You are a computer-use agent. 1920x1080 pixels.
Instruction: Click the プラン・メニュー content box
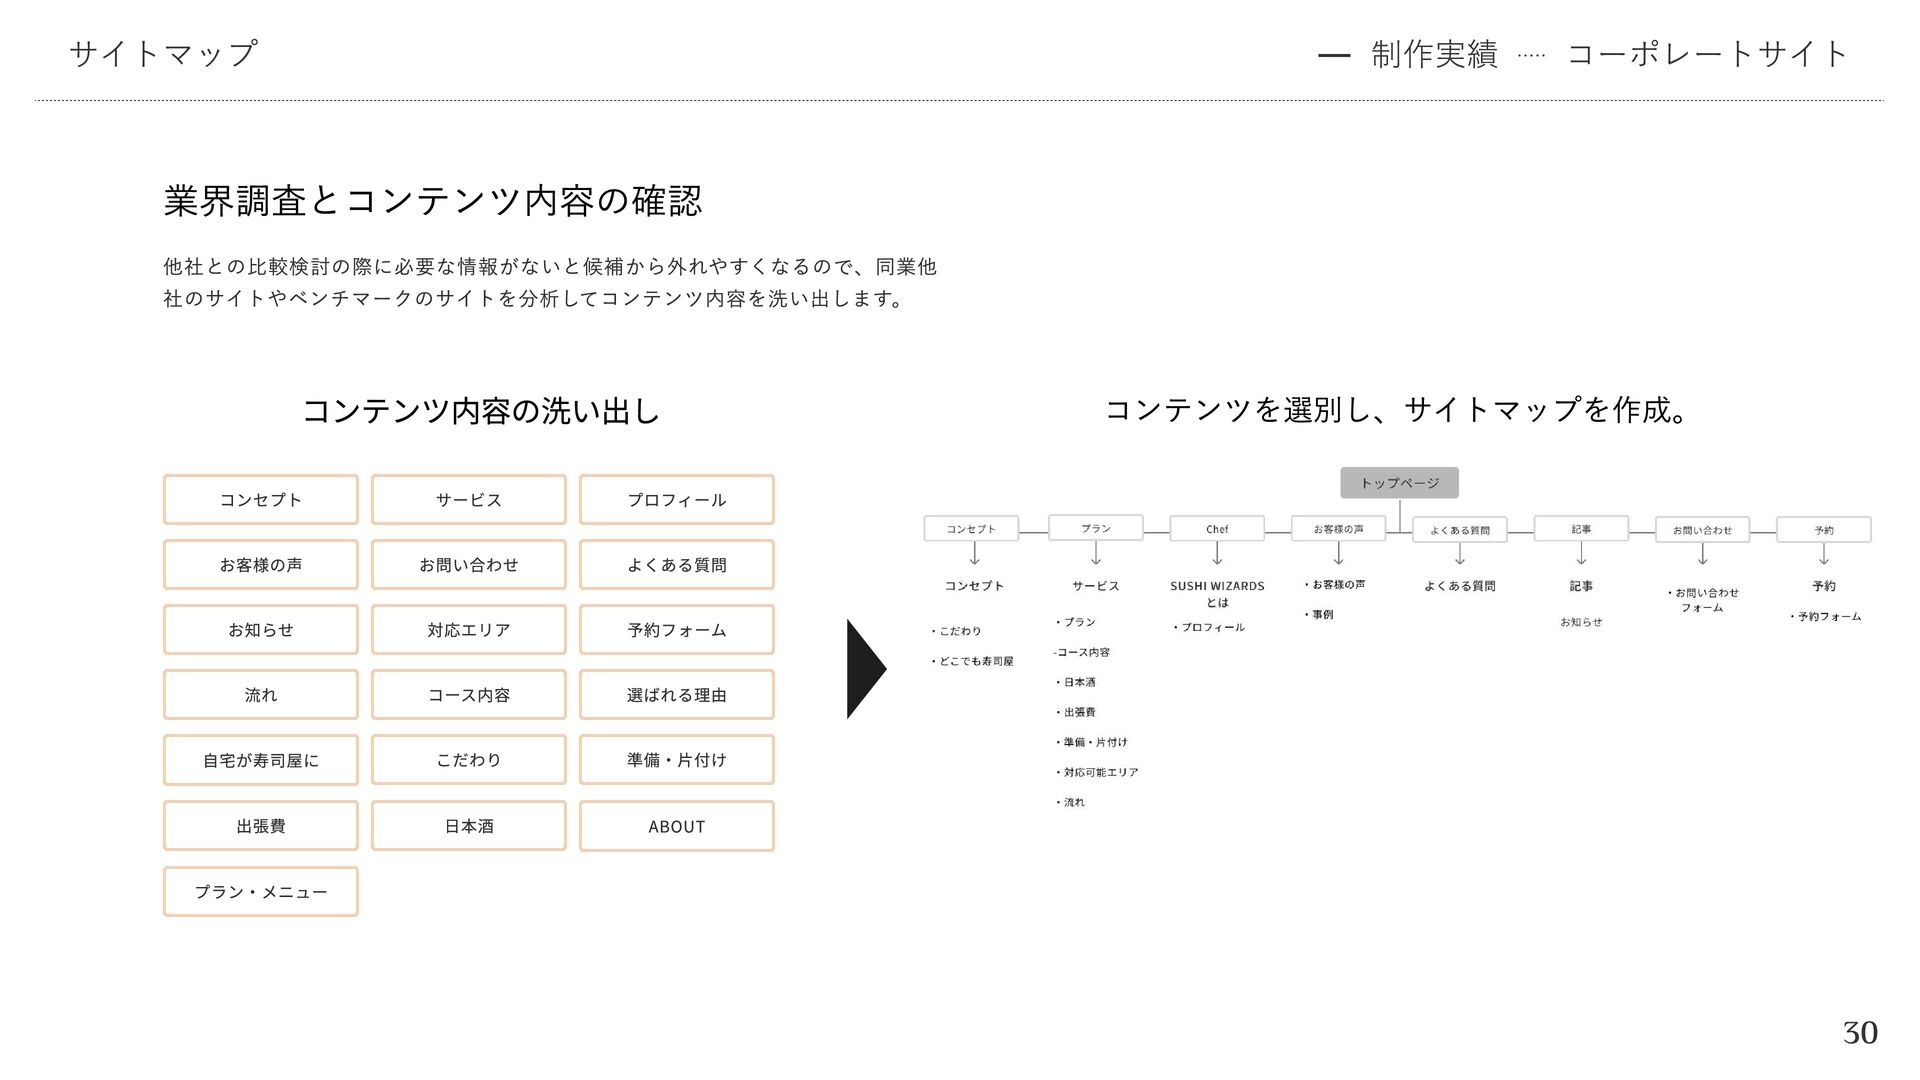tap(261, 892)
